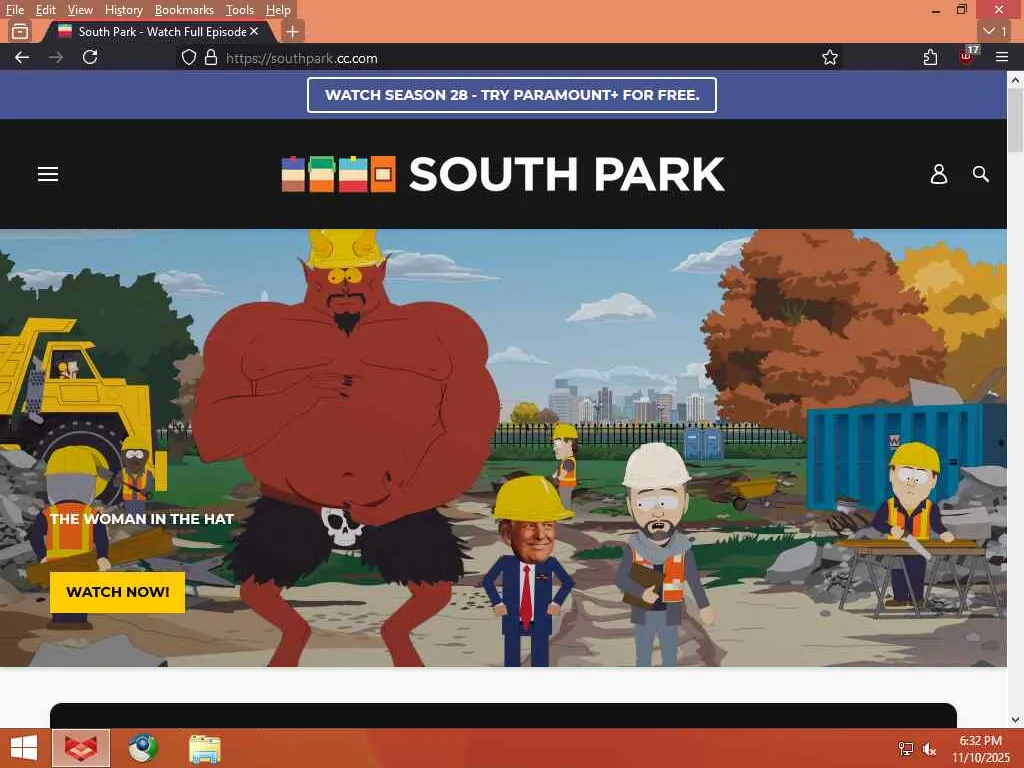The height and width of the screenshot is (768, 1024).
Task: Open the tracking protection shield icon
Action: click(x=189, y=57)
